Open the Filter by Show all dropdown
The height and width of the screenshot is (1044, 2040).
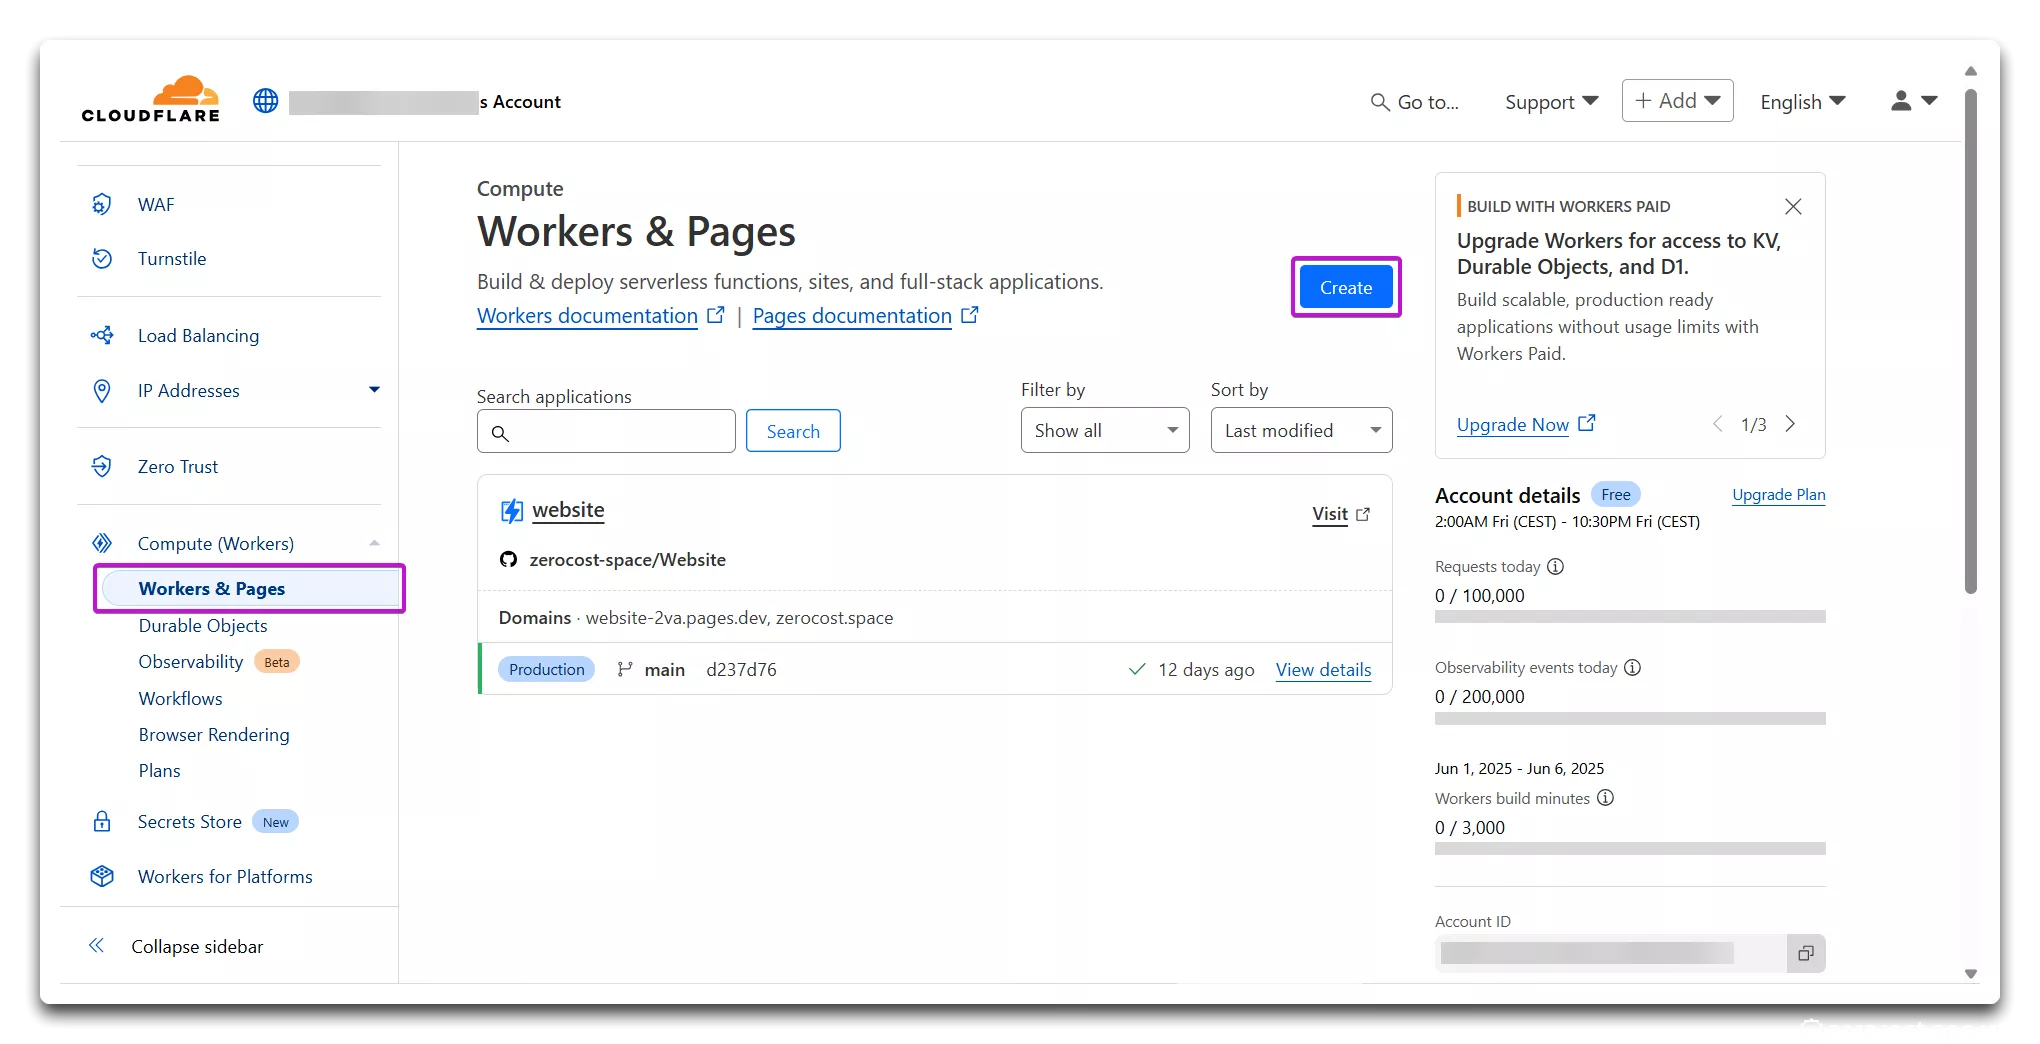[x=1105, y=430]
